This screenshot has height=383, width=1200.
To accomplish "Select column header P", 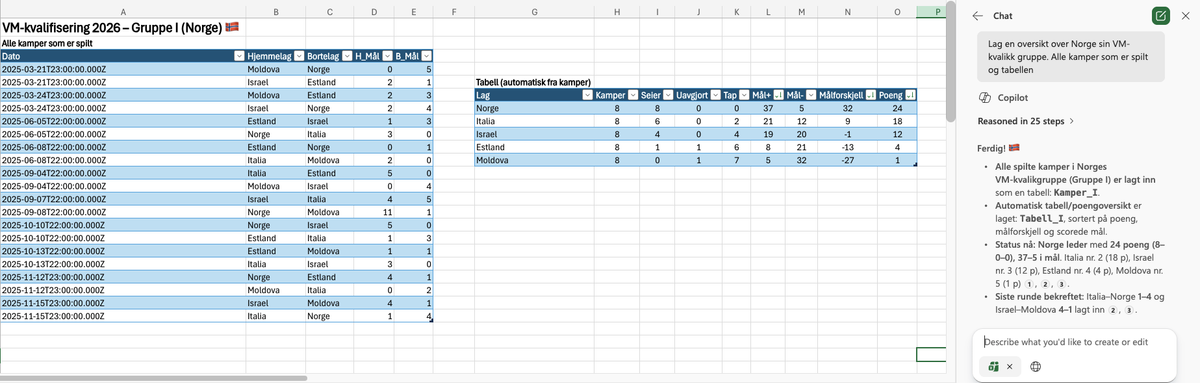I will click(937, 11).
